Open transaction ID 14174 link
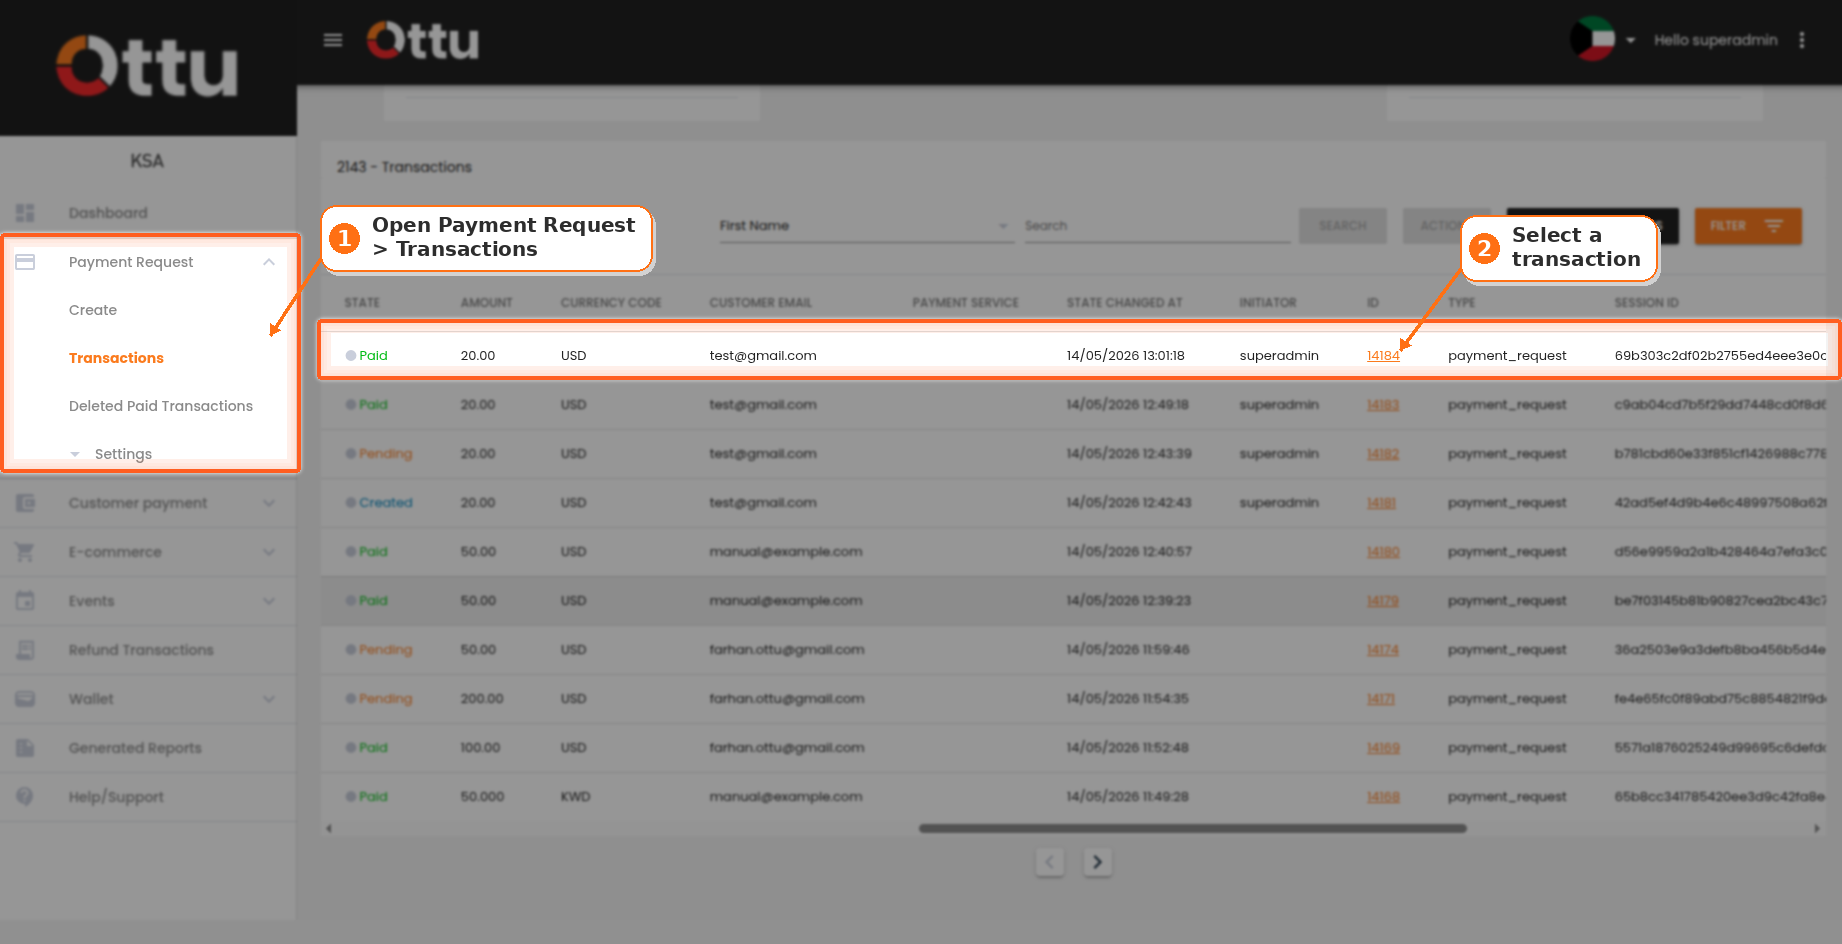 [x=1383, y=650]
